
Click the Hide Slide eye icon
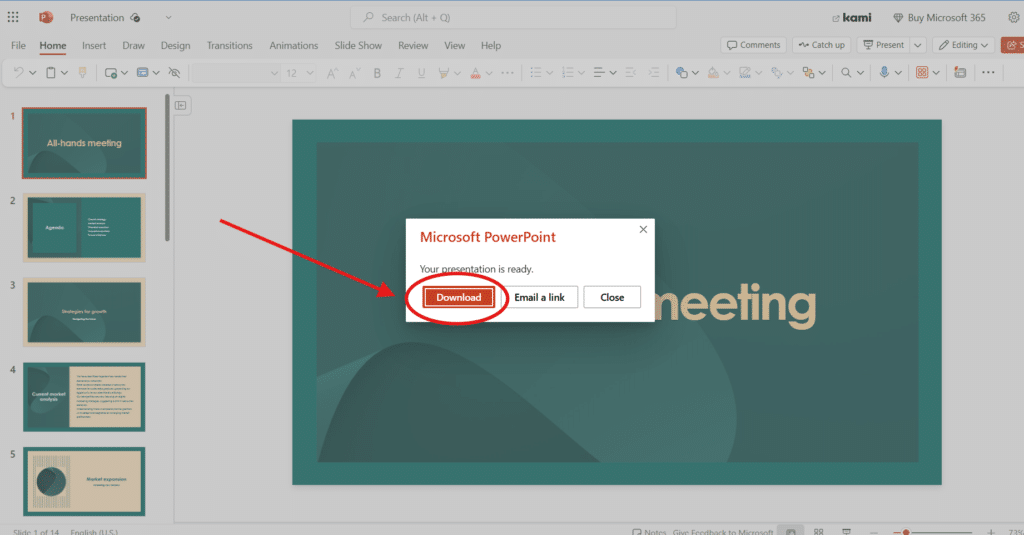click(174, 73)
